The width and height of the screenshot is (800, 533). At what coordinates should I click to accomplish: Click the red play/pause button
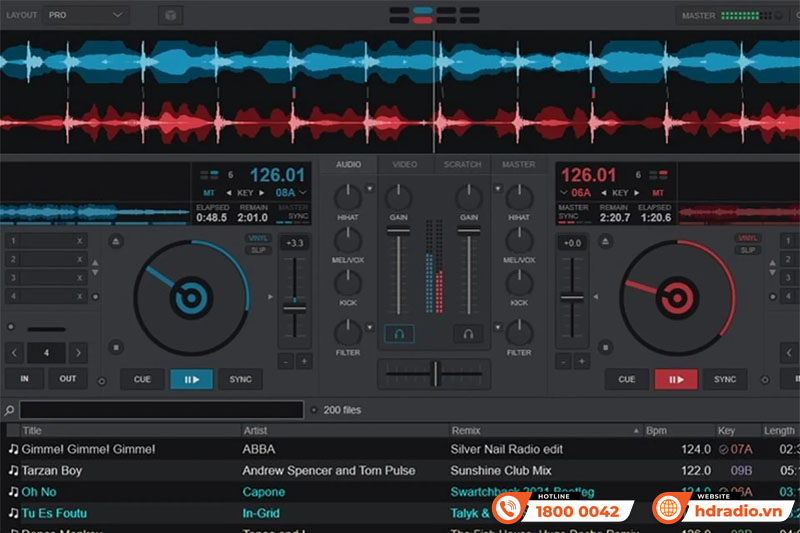(676, 379)
